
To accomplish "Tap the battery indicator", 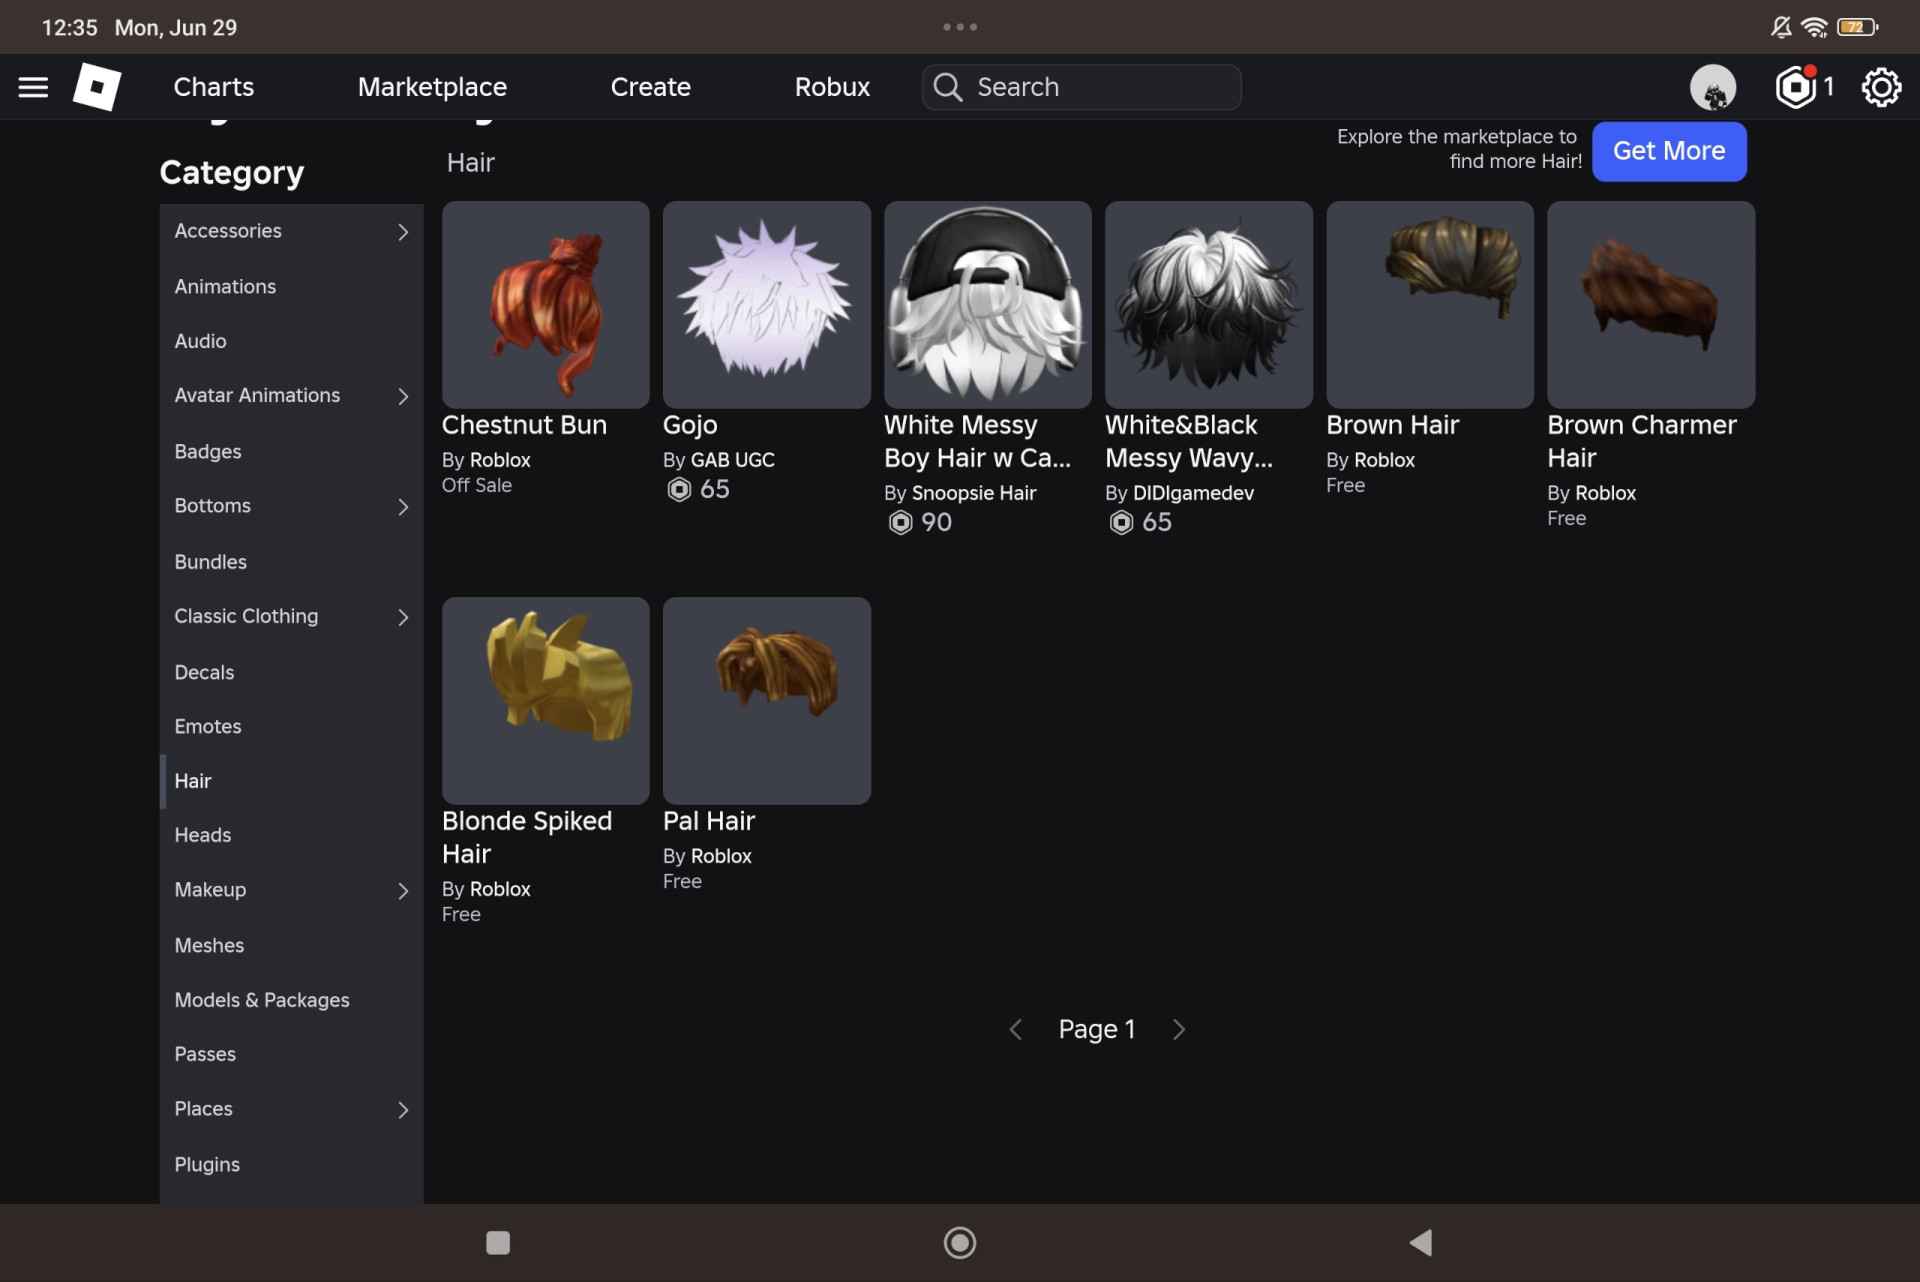I will pos(1857,27).
